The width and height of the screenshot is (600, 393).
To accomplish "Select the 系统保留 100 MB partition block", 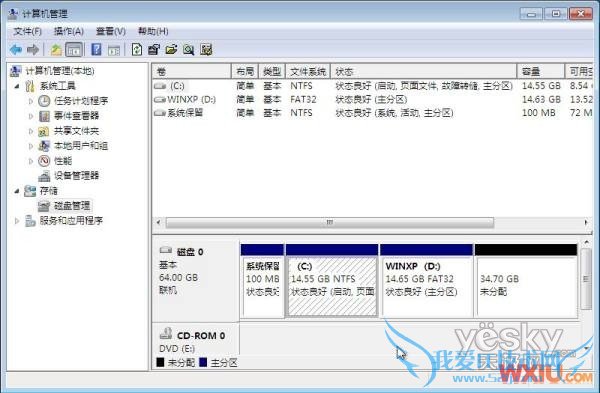I will (x=262, y=281).
